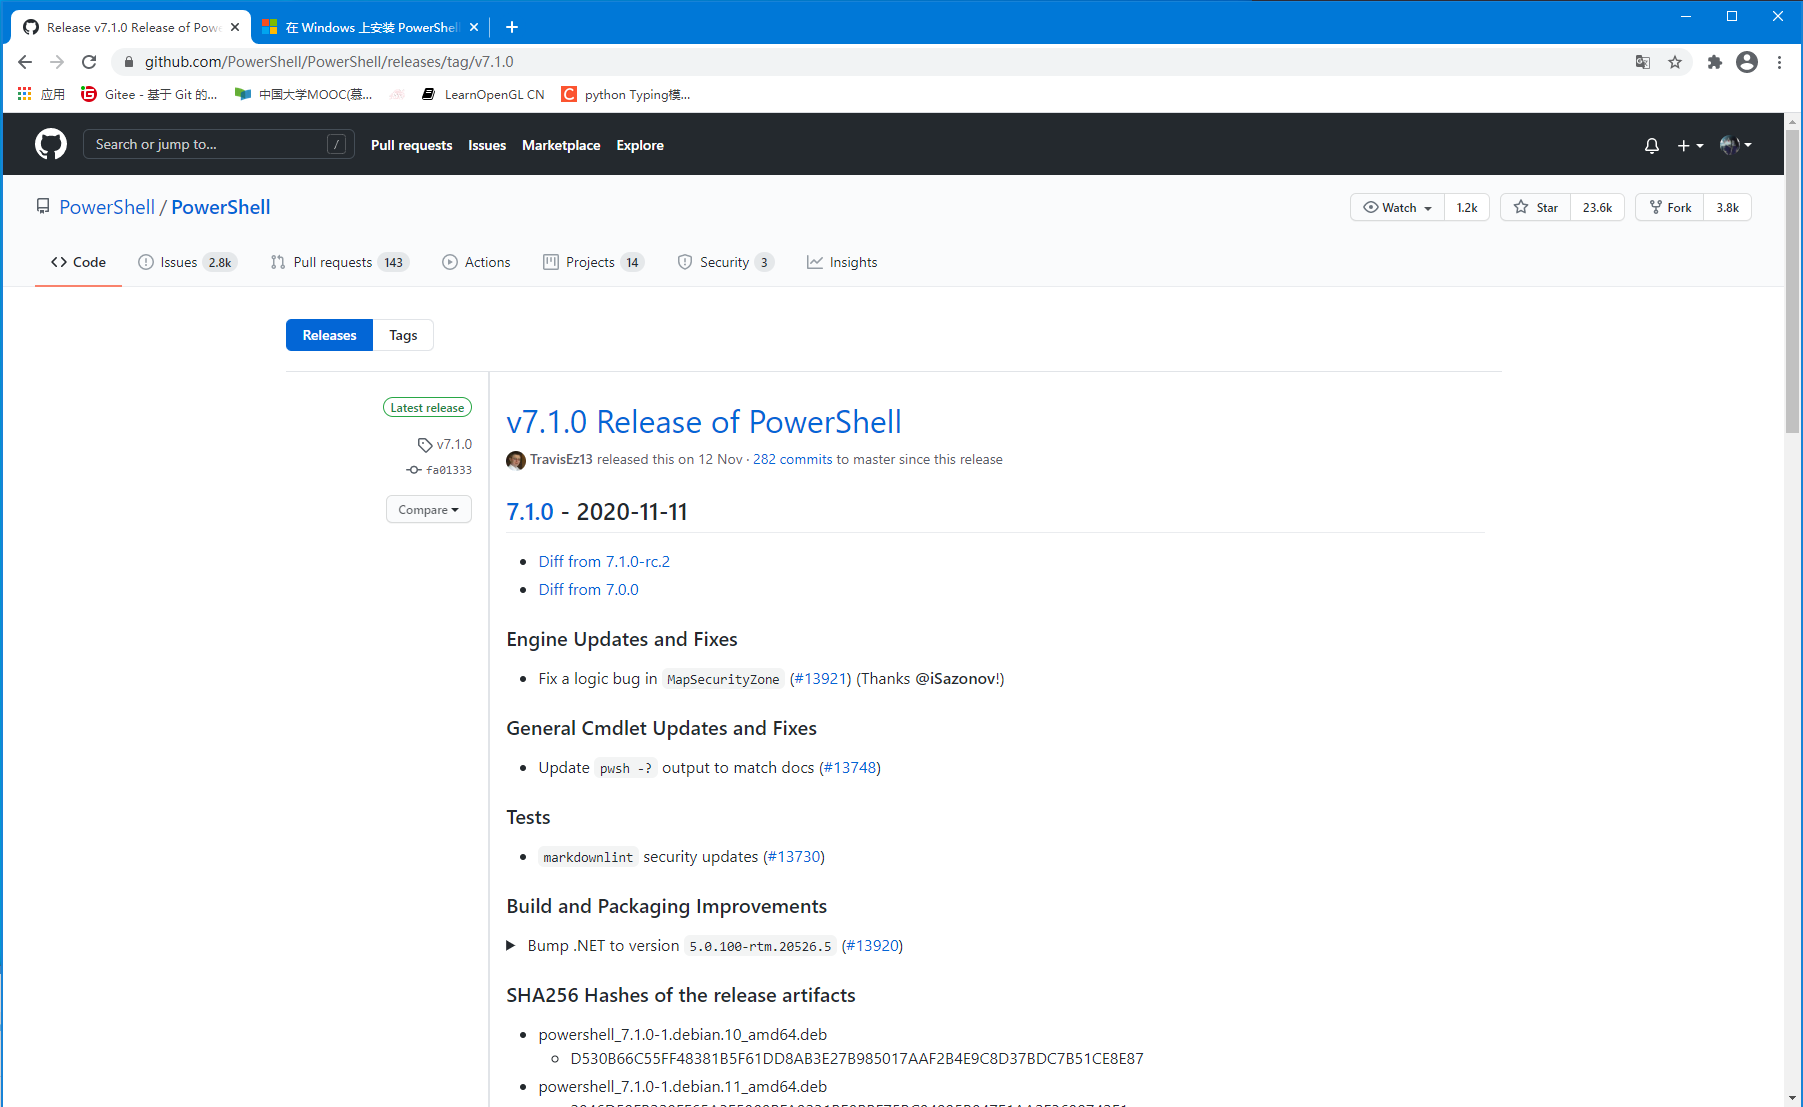Open the 7.1.0 heading link
Screen dimensions: 1803x1107
tap(530, 511)
